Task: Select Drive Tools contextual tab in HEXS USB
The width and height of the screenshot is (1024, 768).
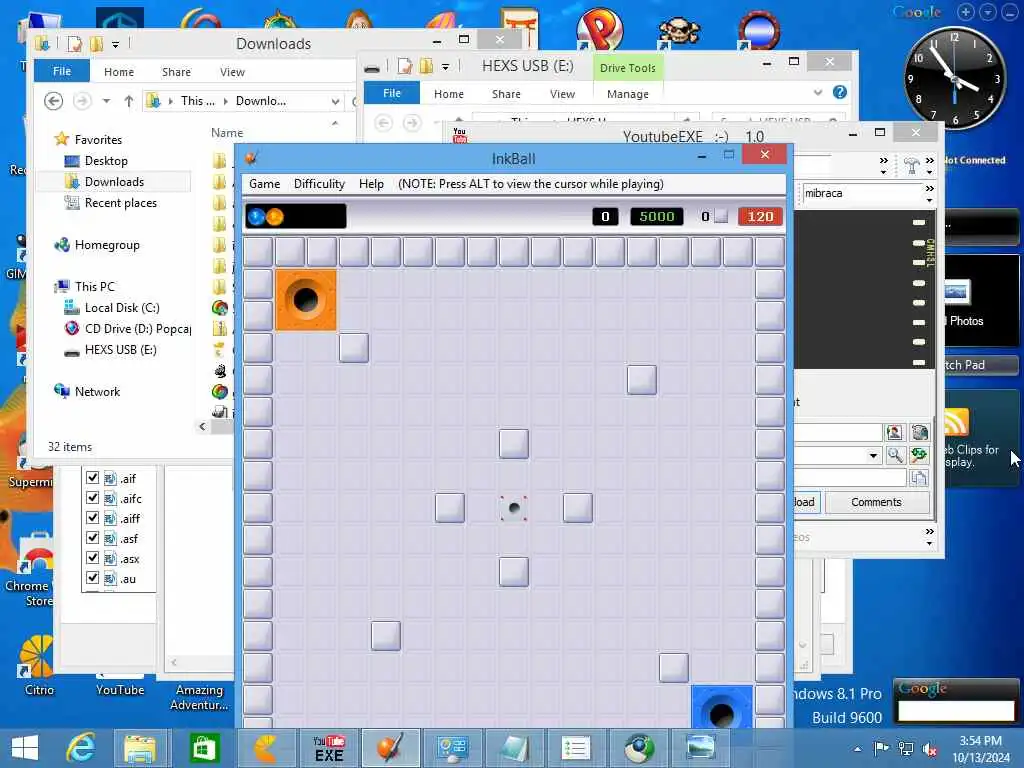Action: tap(628, 68)
